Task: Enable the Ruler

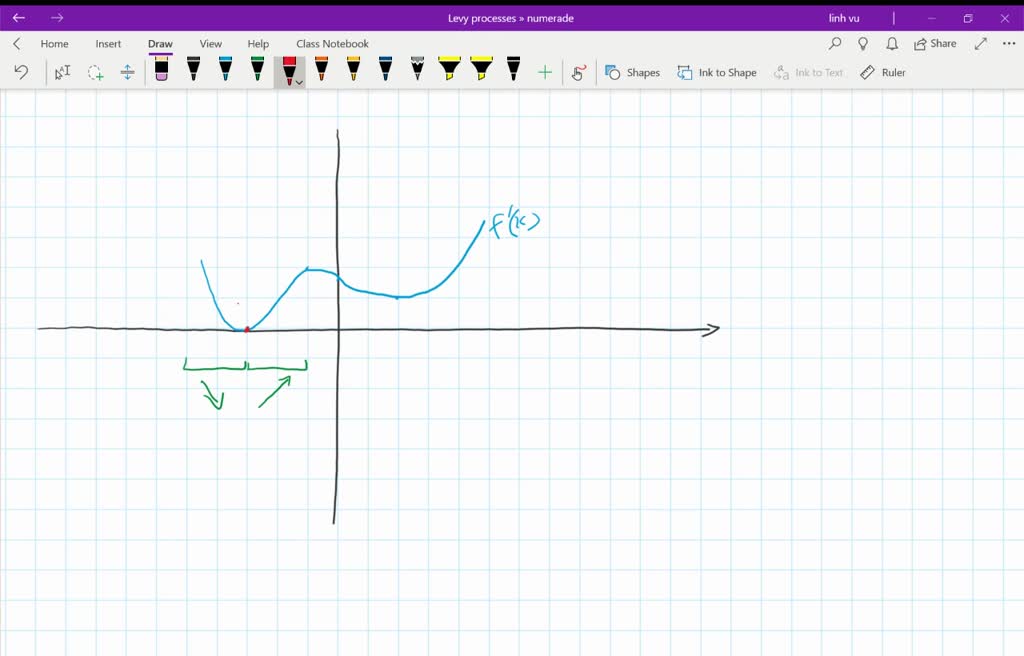Action: [884, 72]
